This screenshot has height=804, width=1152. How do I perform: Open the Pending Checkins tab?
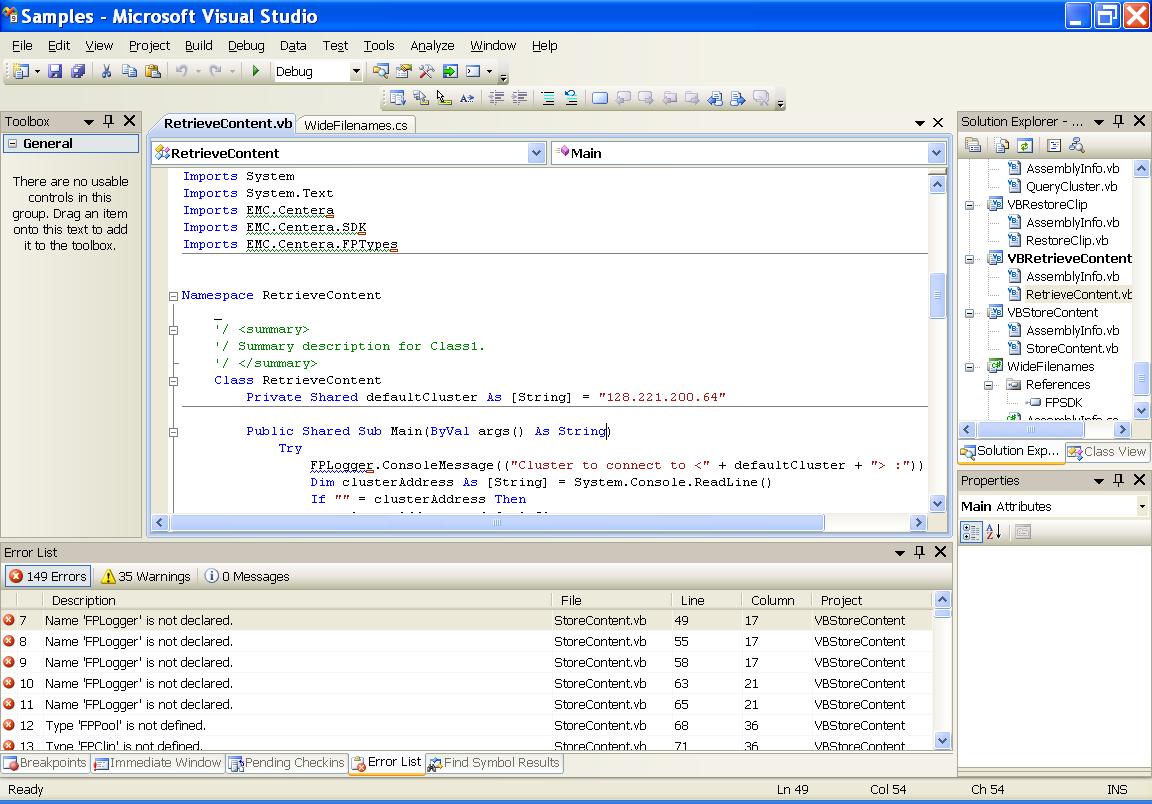click(x=287, y=763)
